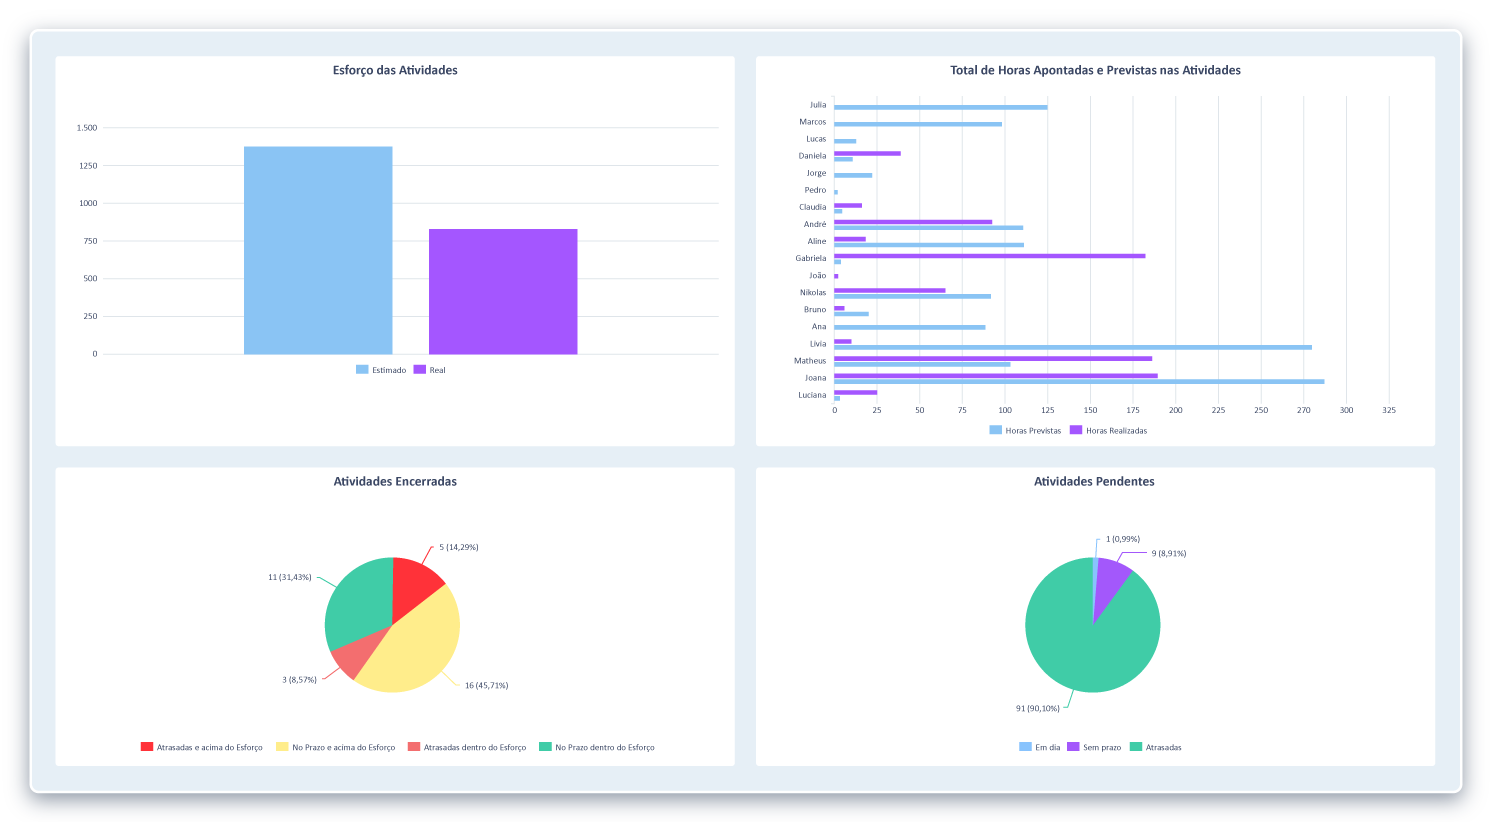Click the purple Real bar

pyautogui.click(x=503, y=291)
